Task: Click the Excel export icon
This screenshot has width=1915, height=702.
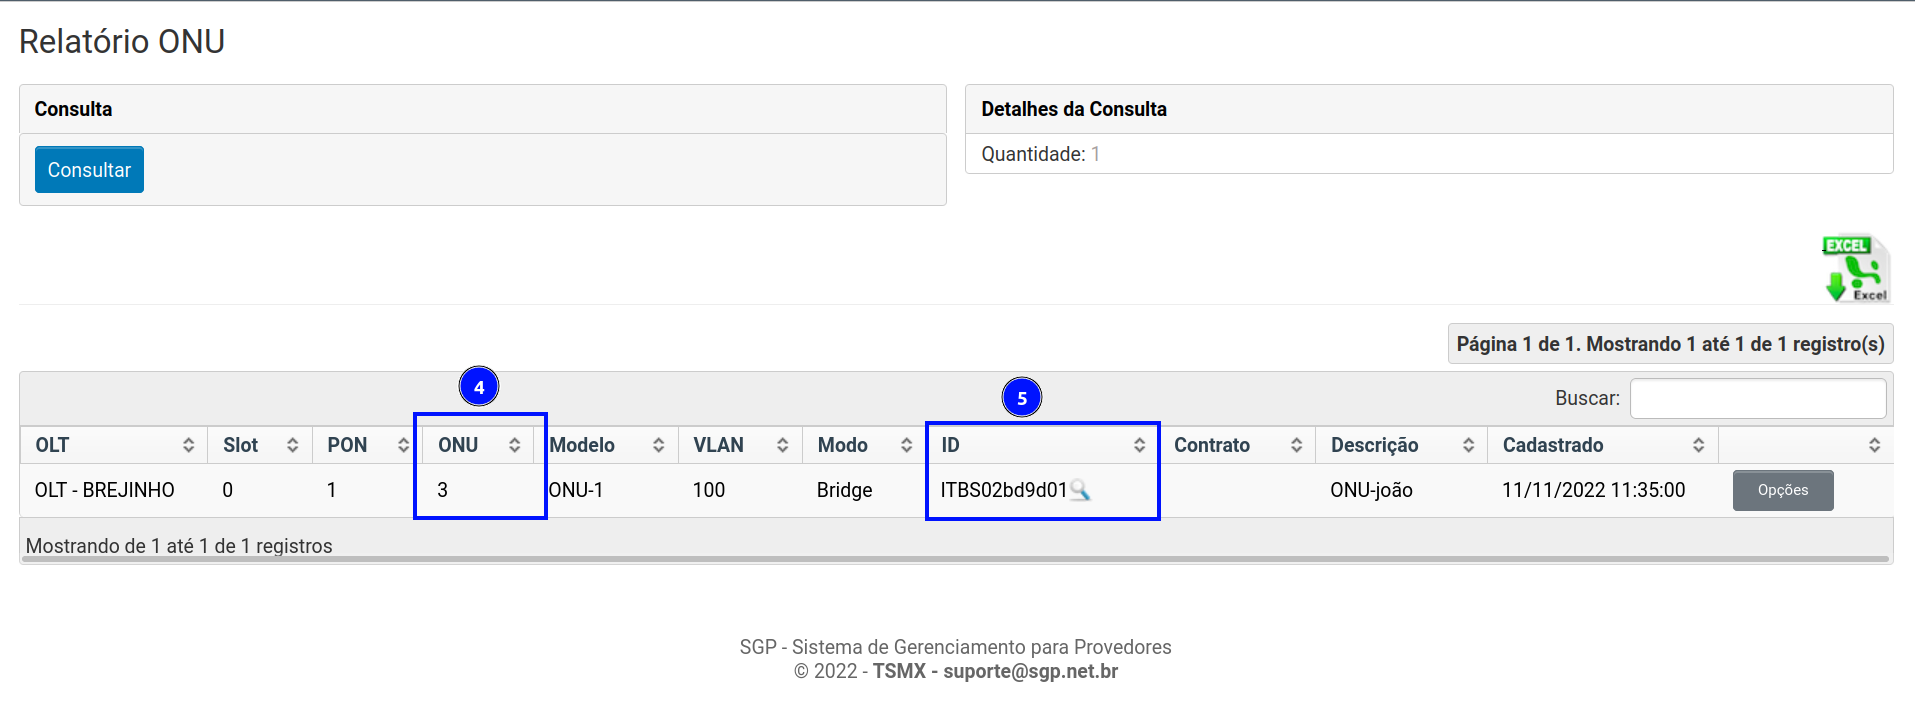Action: pos(1855,269)
